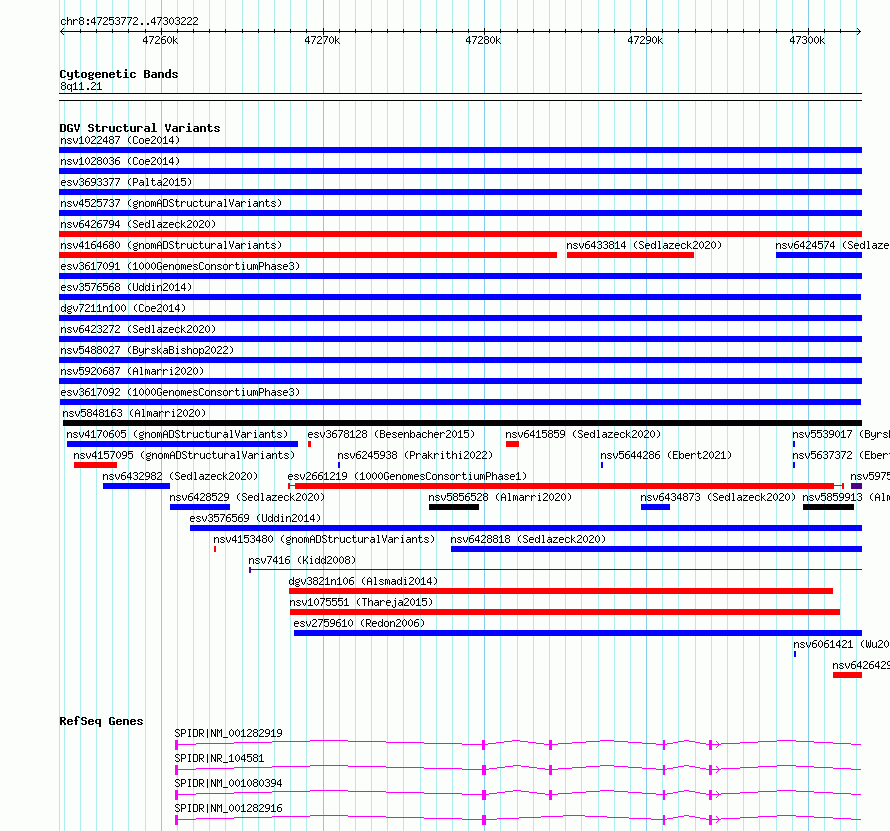Click the chr8:47253772..47303222 coordinate label
This screenshot has height=831, width=890.
click(x=129, y=22)
